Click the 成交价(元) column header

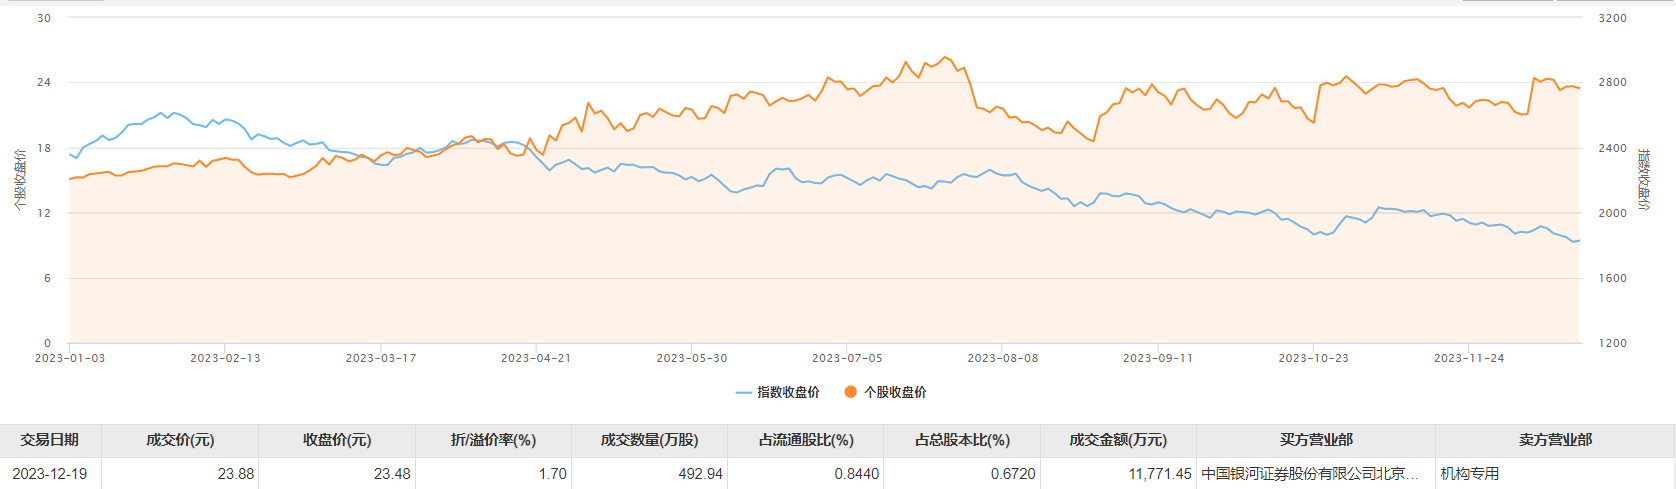[x=180, y=440]
